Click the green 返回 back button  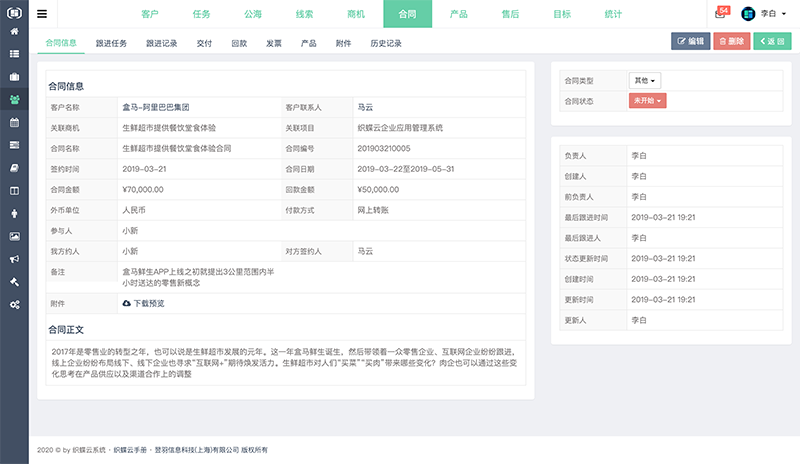772,41
